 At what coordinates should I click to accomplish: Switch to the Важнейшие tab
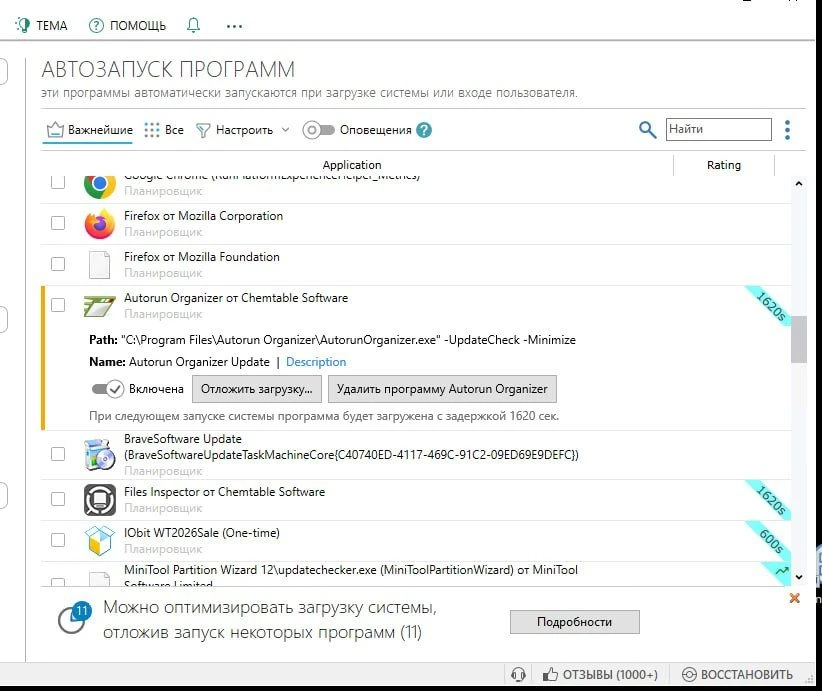click(x=90, y=130)
